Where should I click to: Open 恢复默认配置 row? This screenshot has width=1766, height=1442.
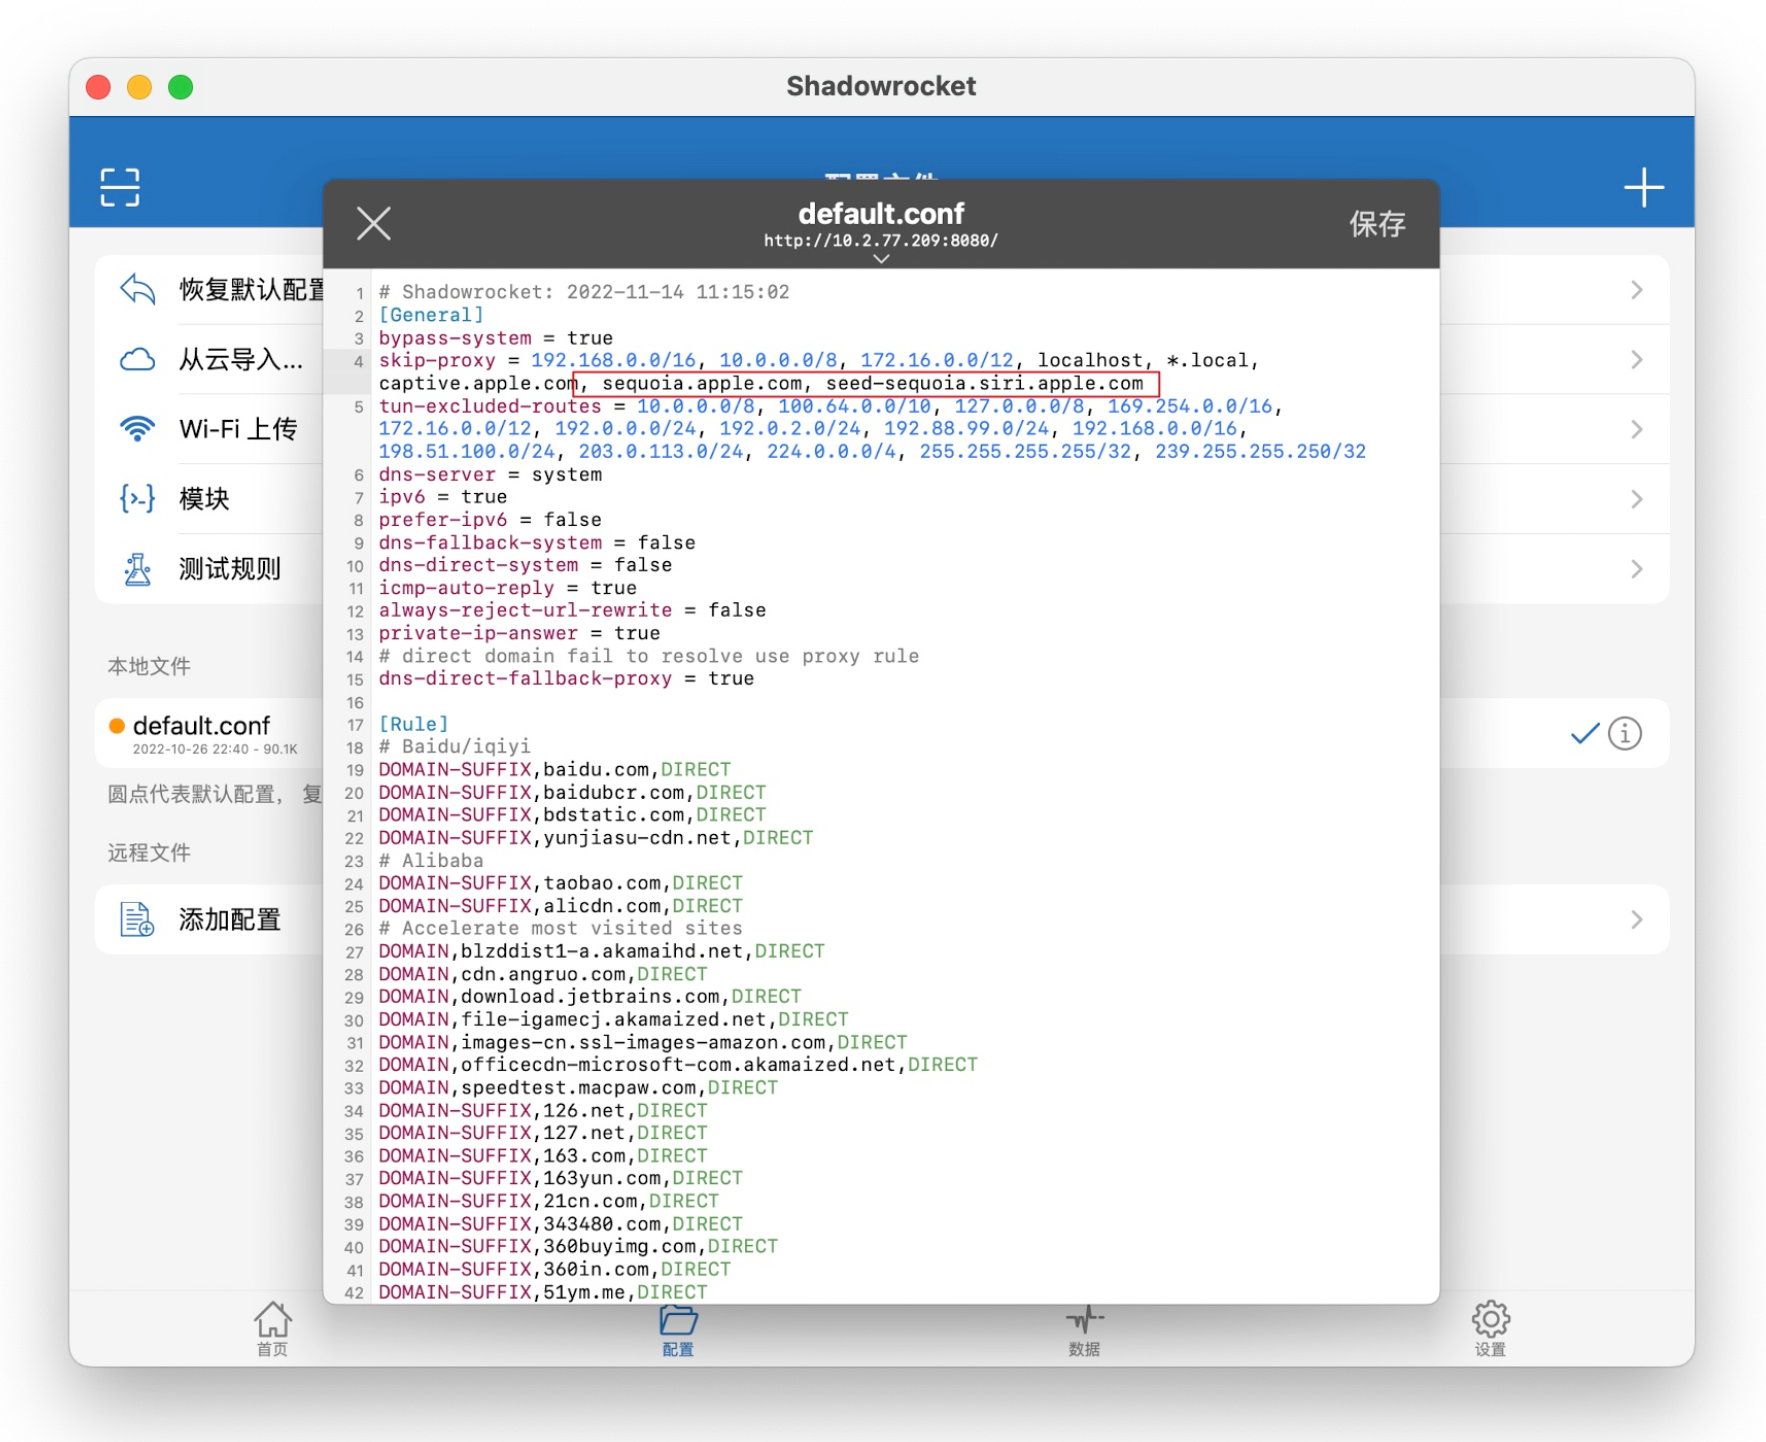coord(882,290)
